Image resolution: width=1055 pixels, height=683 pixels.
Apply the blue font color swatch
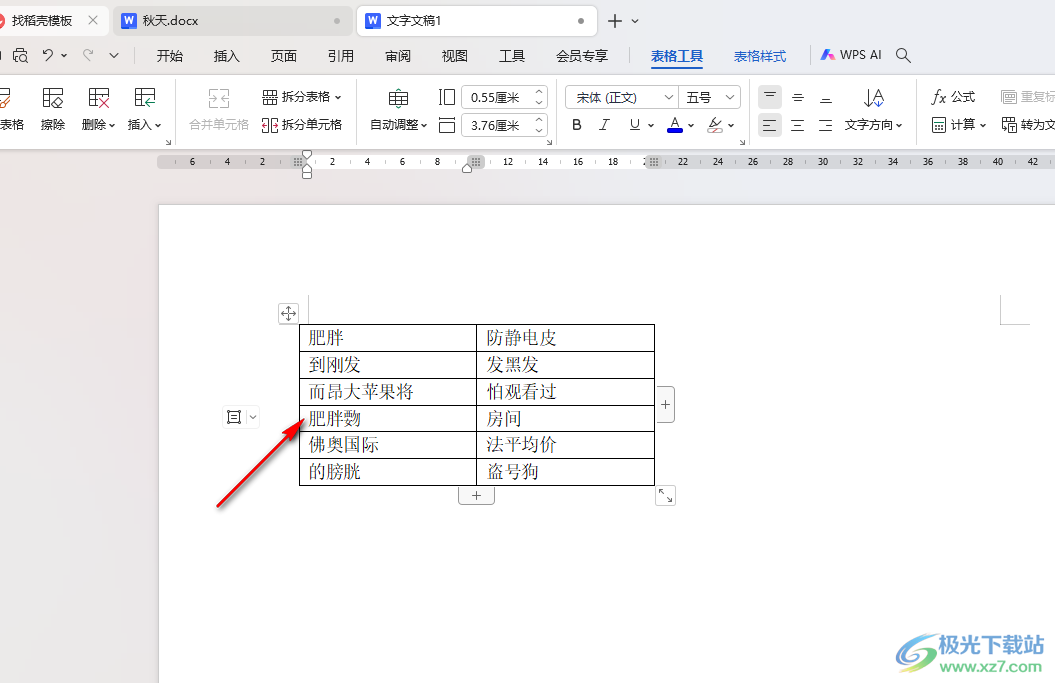pos(675,124)
